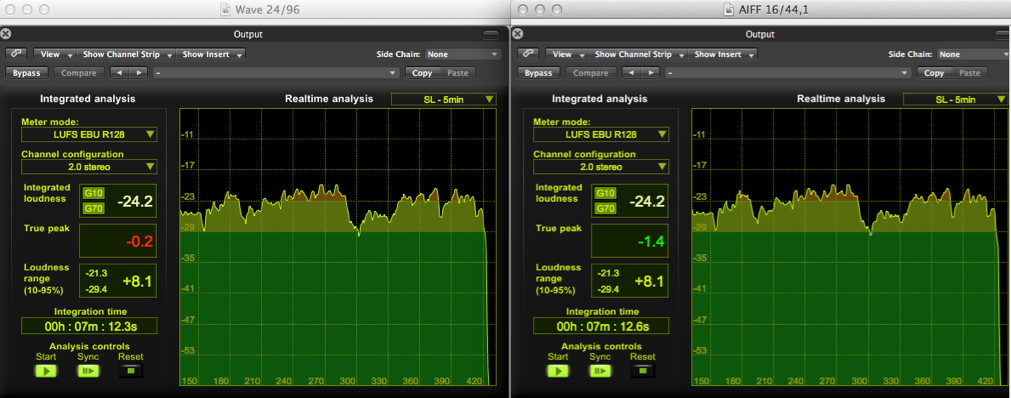The height and width of the screenshot is (398, 1011).
Task: Click the loudness graph in Wave 24/96 window
Action: tap(338, 247)
